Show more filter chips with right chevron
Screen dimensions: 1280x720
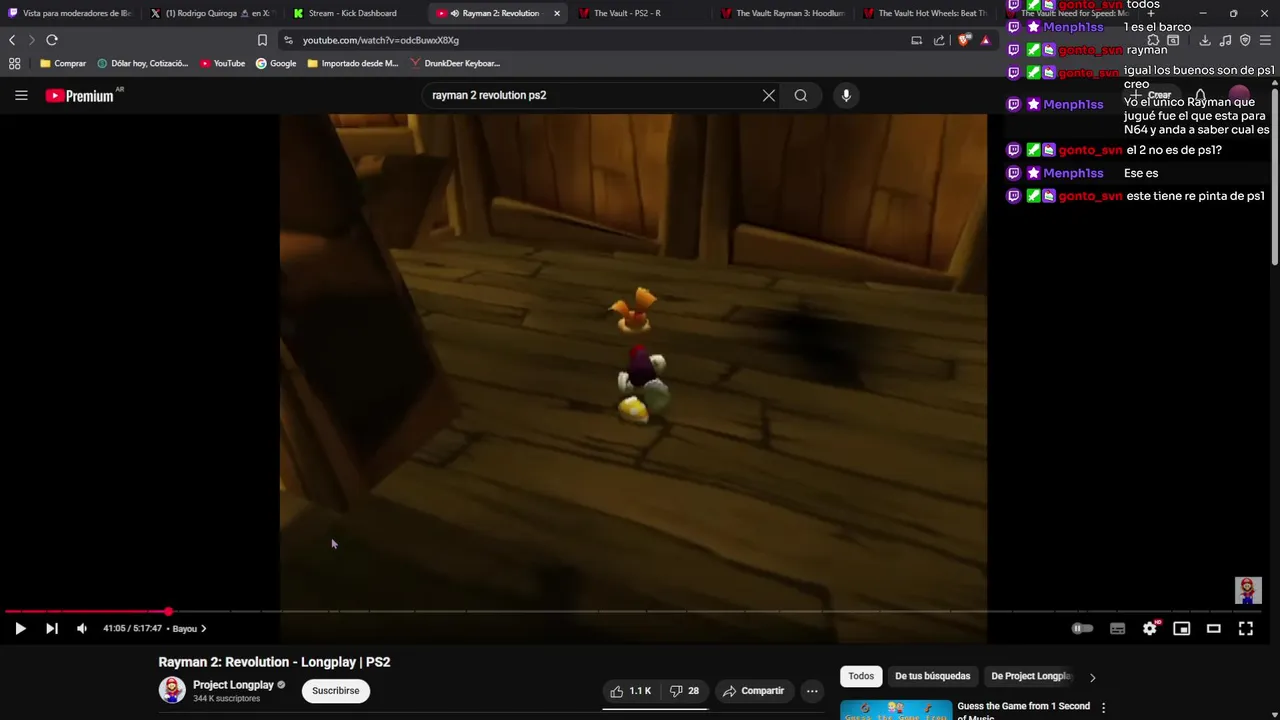pyautogui.click(x=1092, y=677)
